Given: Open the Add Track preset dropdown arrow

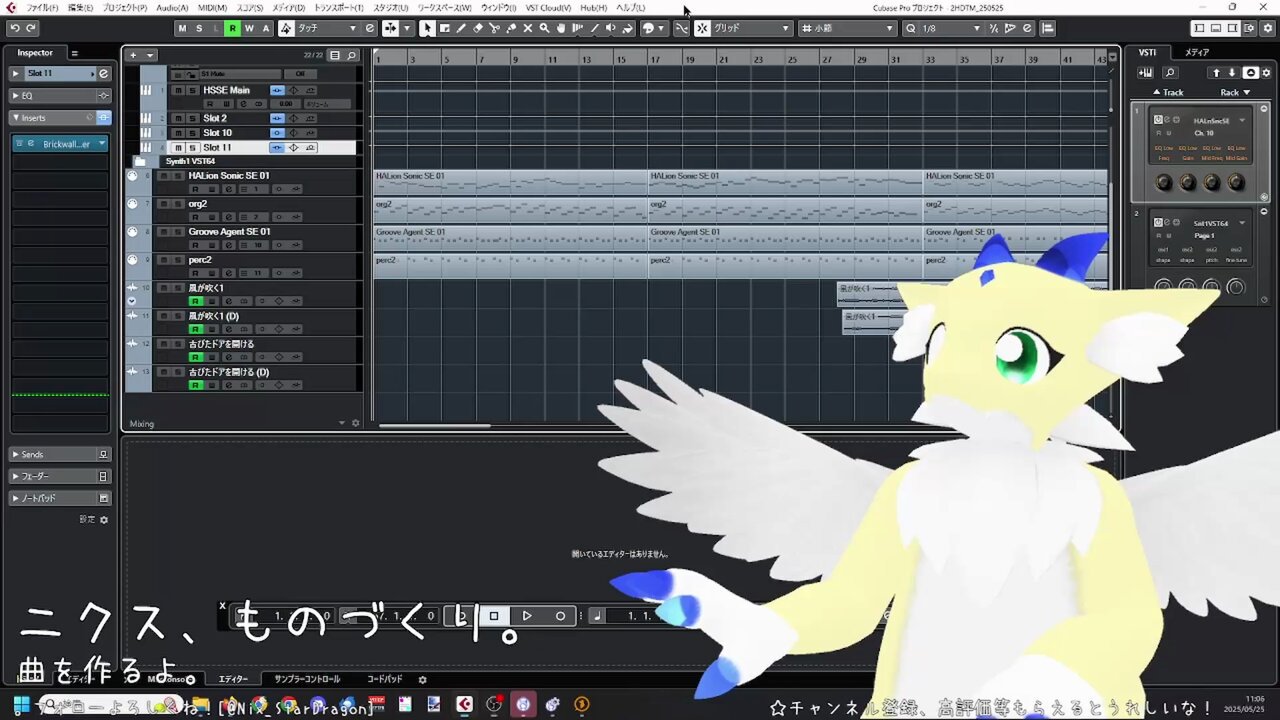Looking at the screenshot, I should [x=150, y=55].
